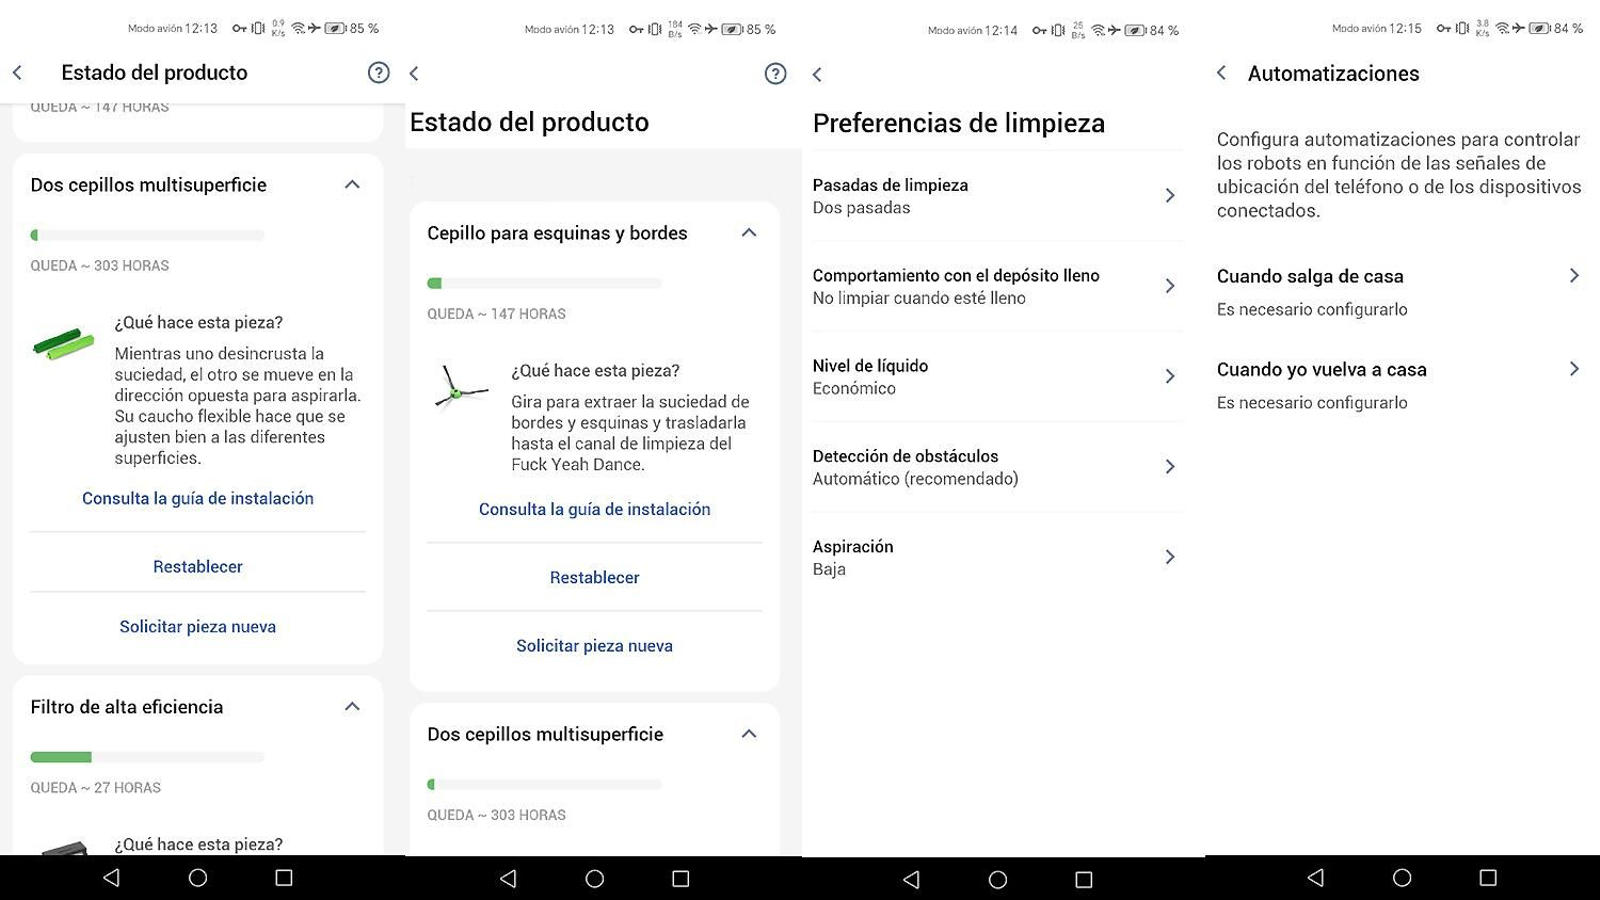
Task: Go back from Preferencias de limpieza
Action: (x=818, y=74)
